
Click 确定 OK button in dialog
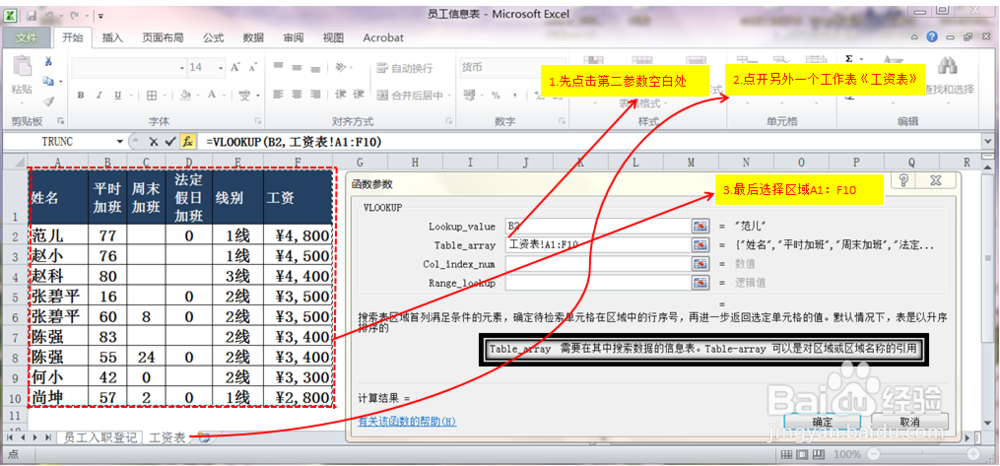[821, 421]
